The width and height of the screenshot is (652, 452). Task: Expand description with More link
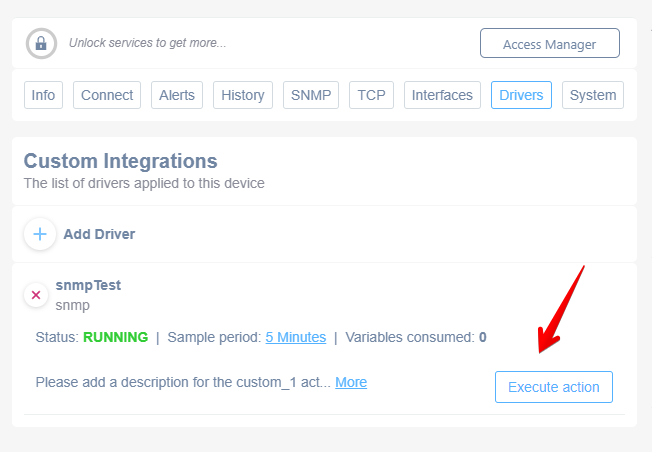[x=351, y=382]
